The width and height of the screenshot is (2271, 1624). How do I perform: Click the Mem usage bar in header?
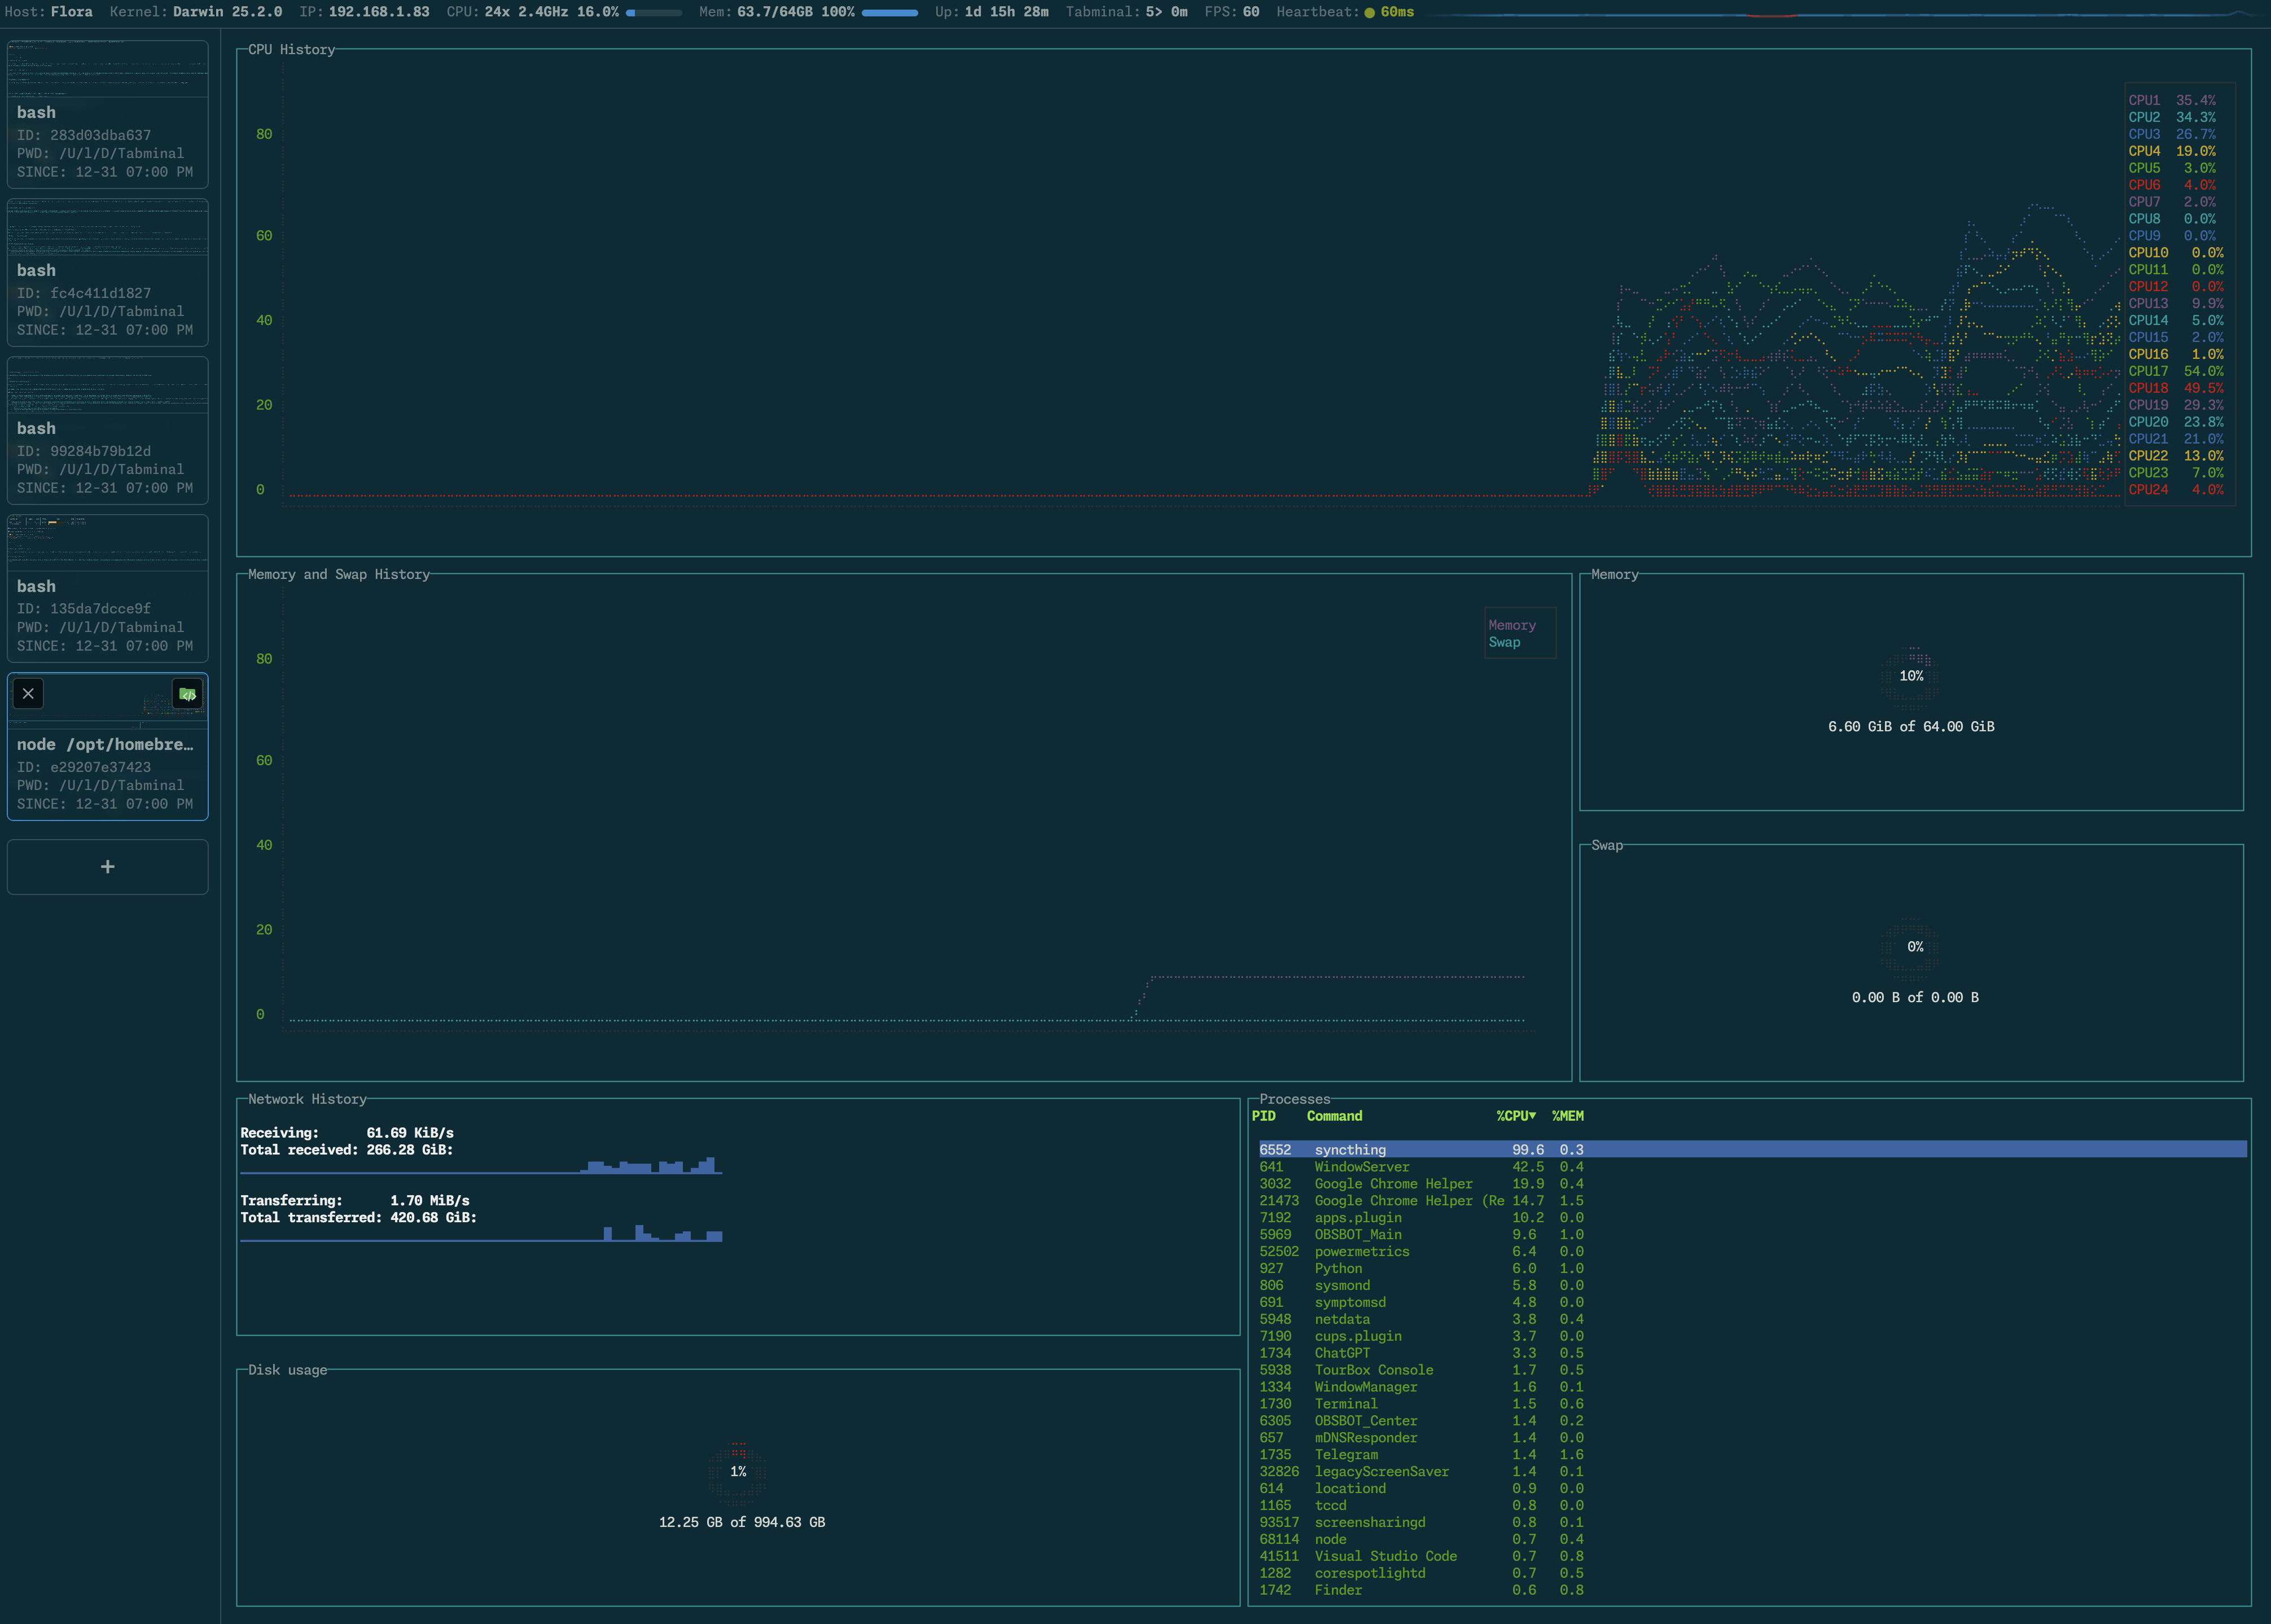[889, 13]
